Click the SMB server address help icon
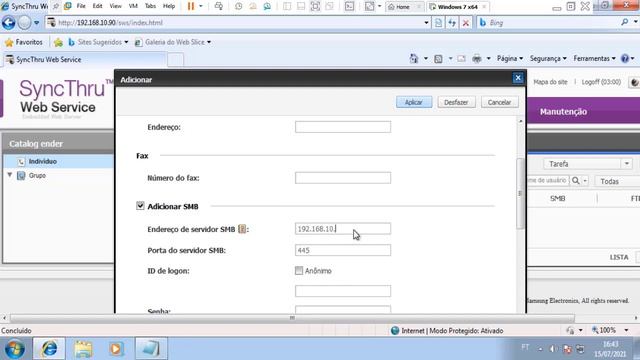 tap(242, 229)
